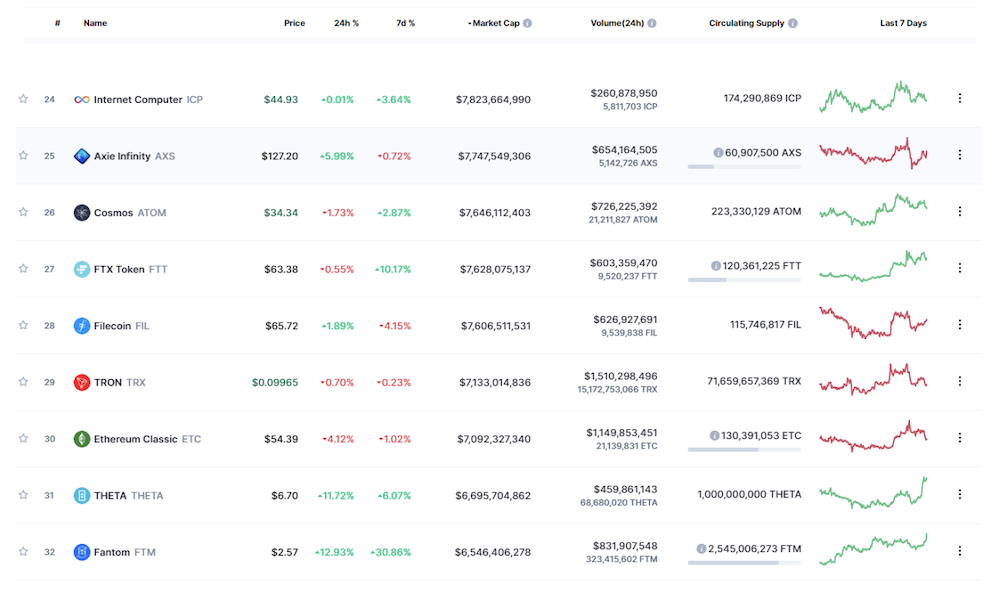This screenshot has height=598, width=1000.
Task: Click the Last 7 Days header
Action: pyautogui.click(x=903, y=23)
